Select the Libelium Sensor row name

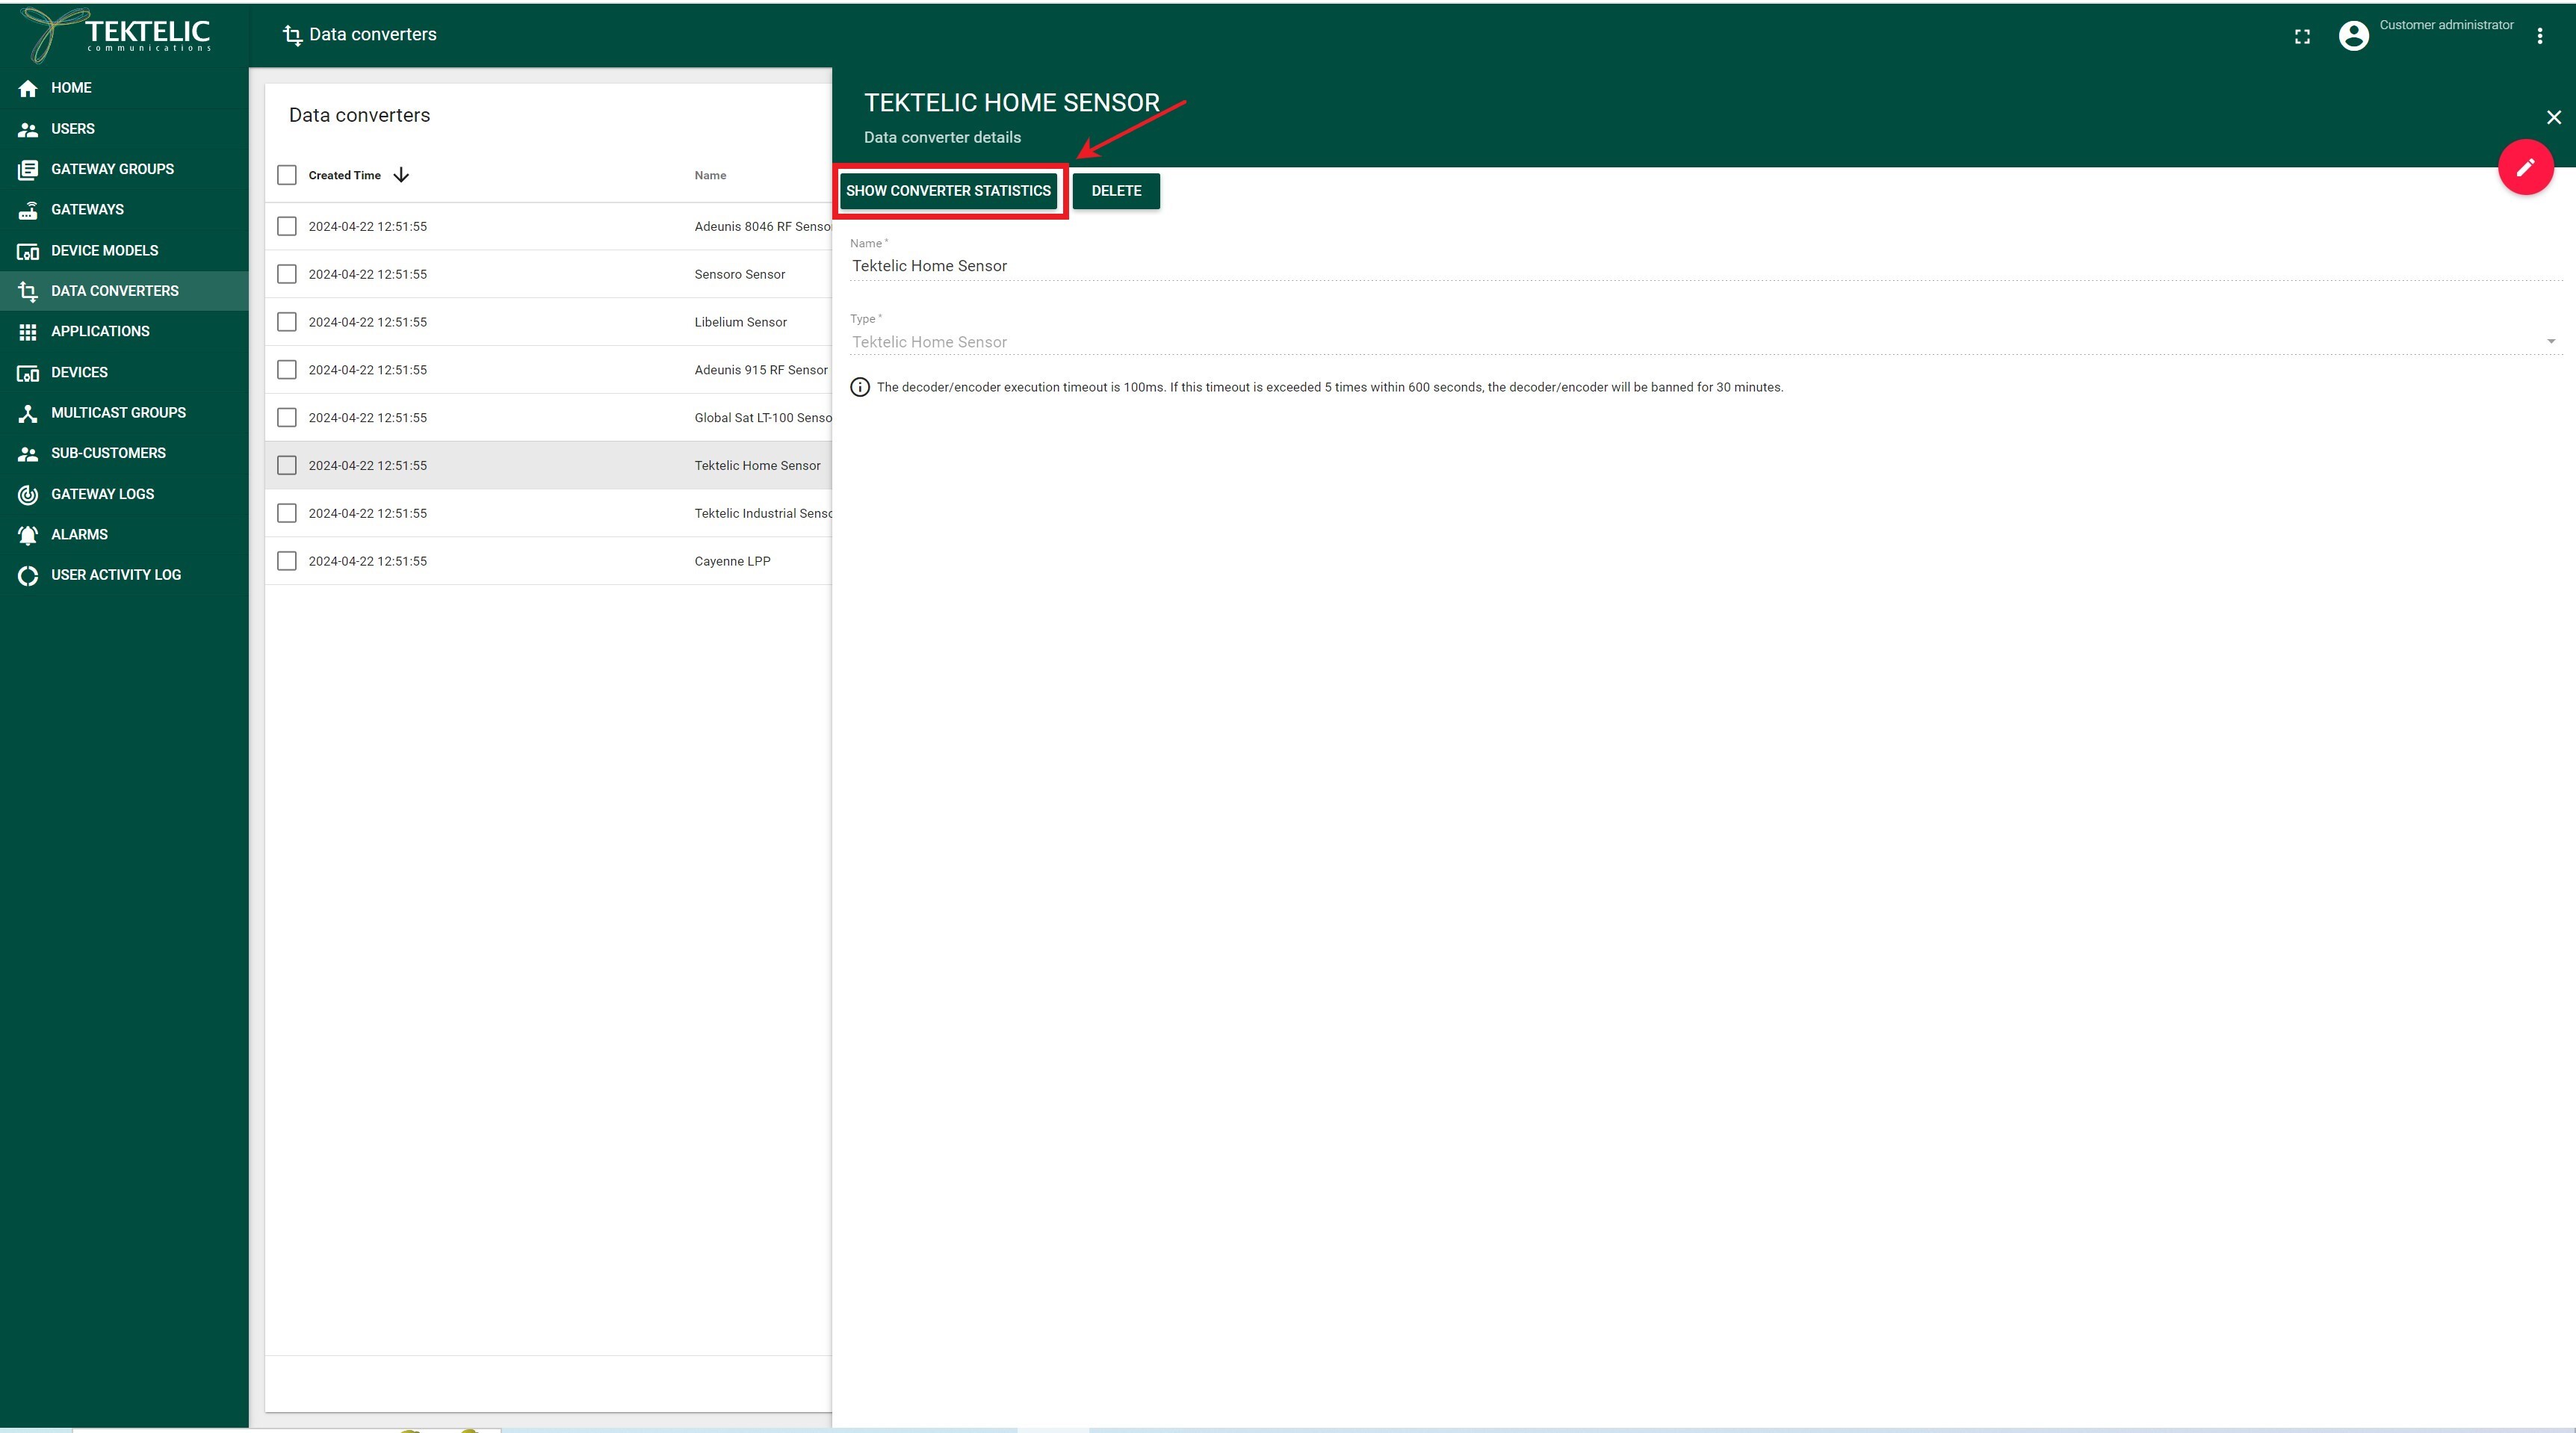[740, 322]
